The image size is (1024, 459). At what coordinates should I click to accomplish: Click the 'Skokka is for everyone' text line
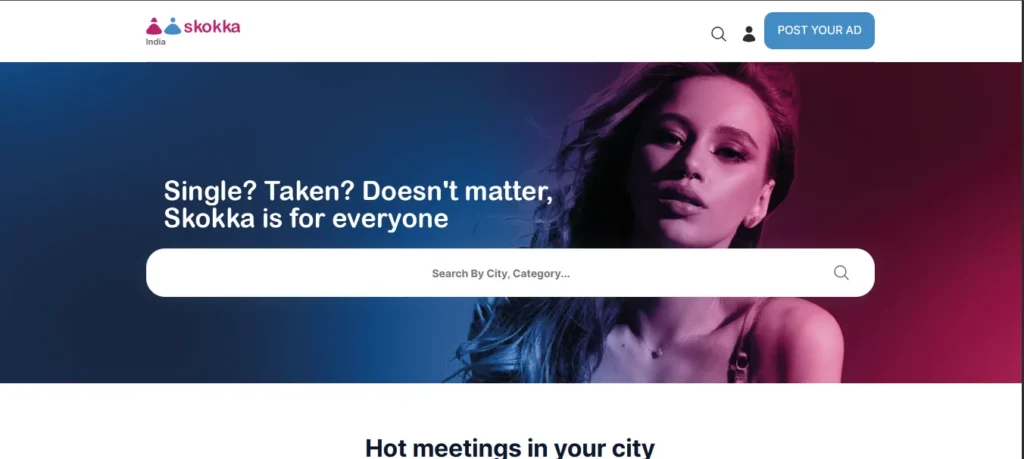coord(306,219)
